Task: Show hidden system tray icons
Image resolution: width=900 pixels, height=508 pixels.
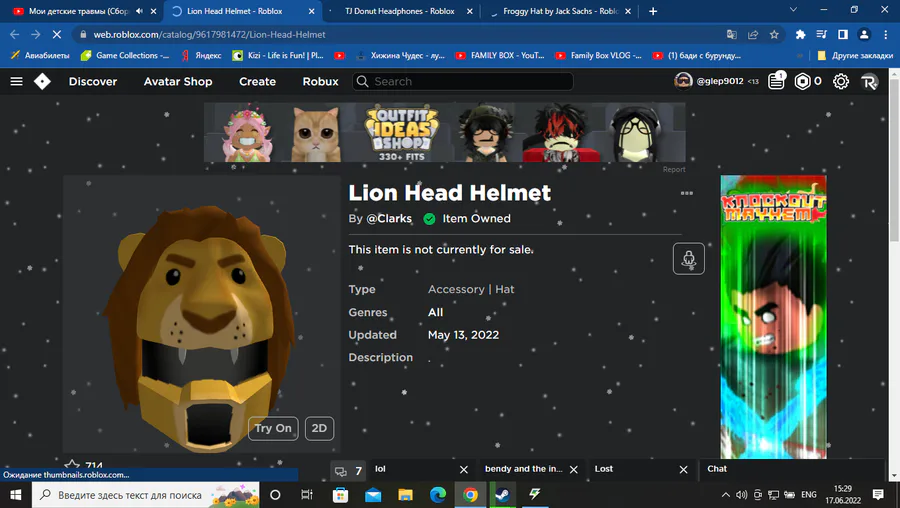Action: 726,495
